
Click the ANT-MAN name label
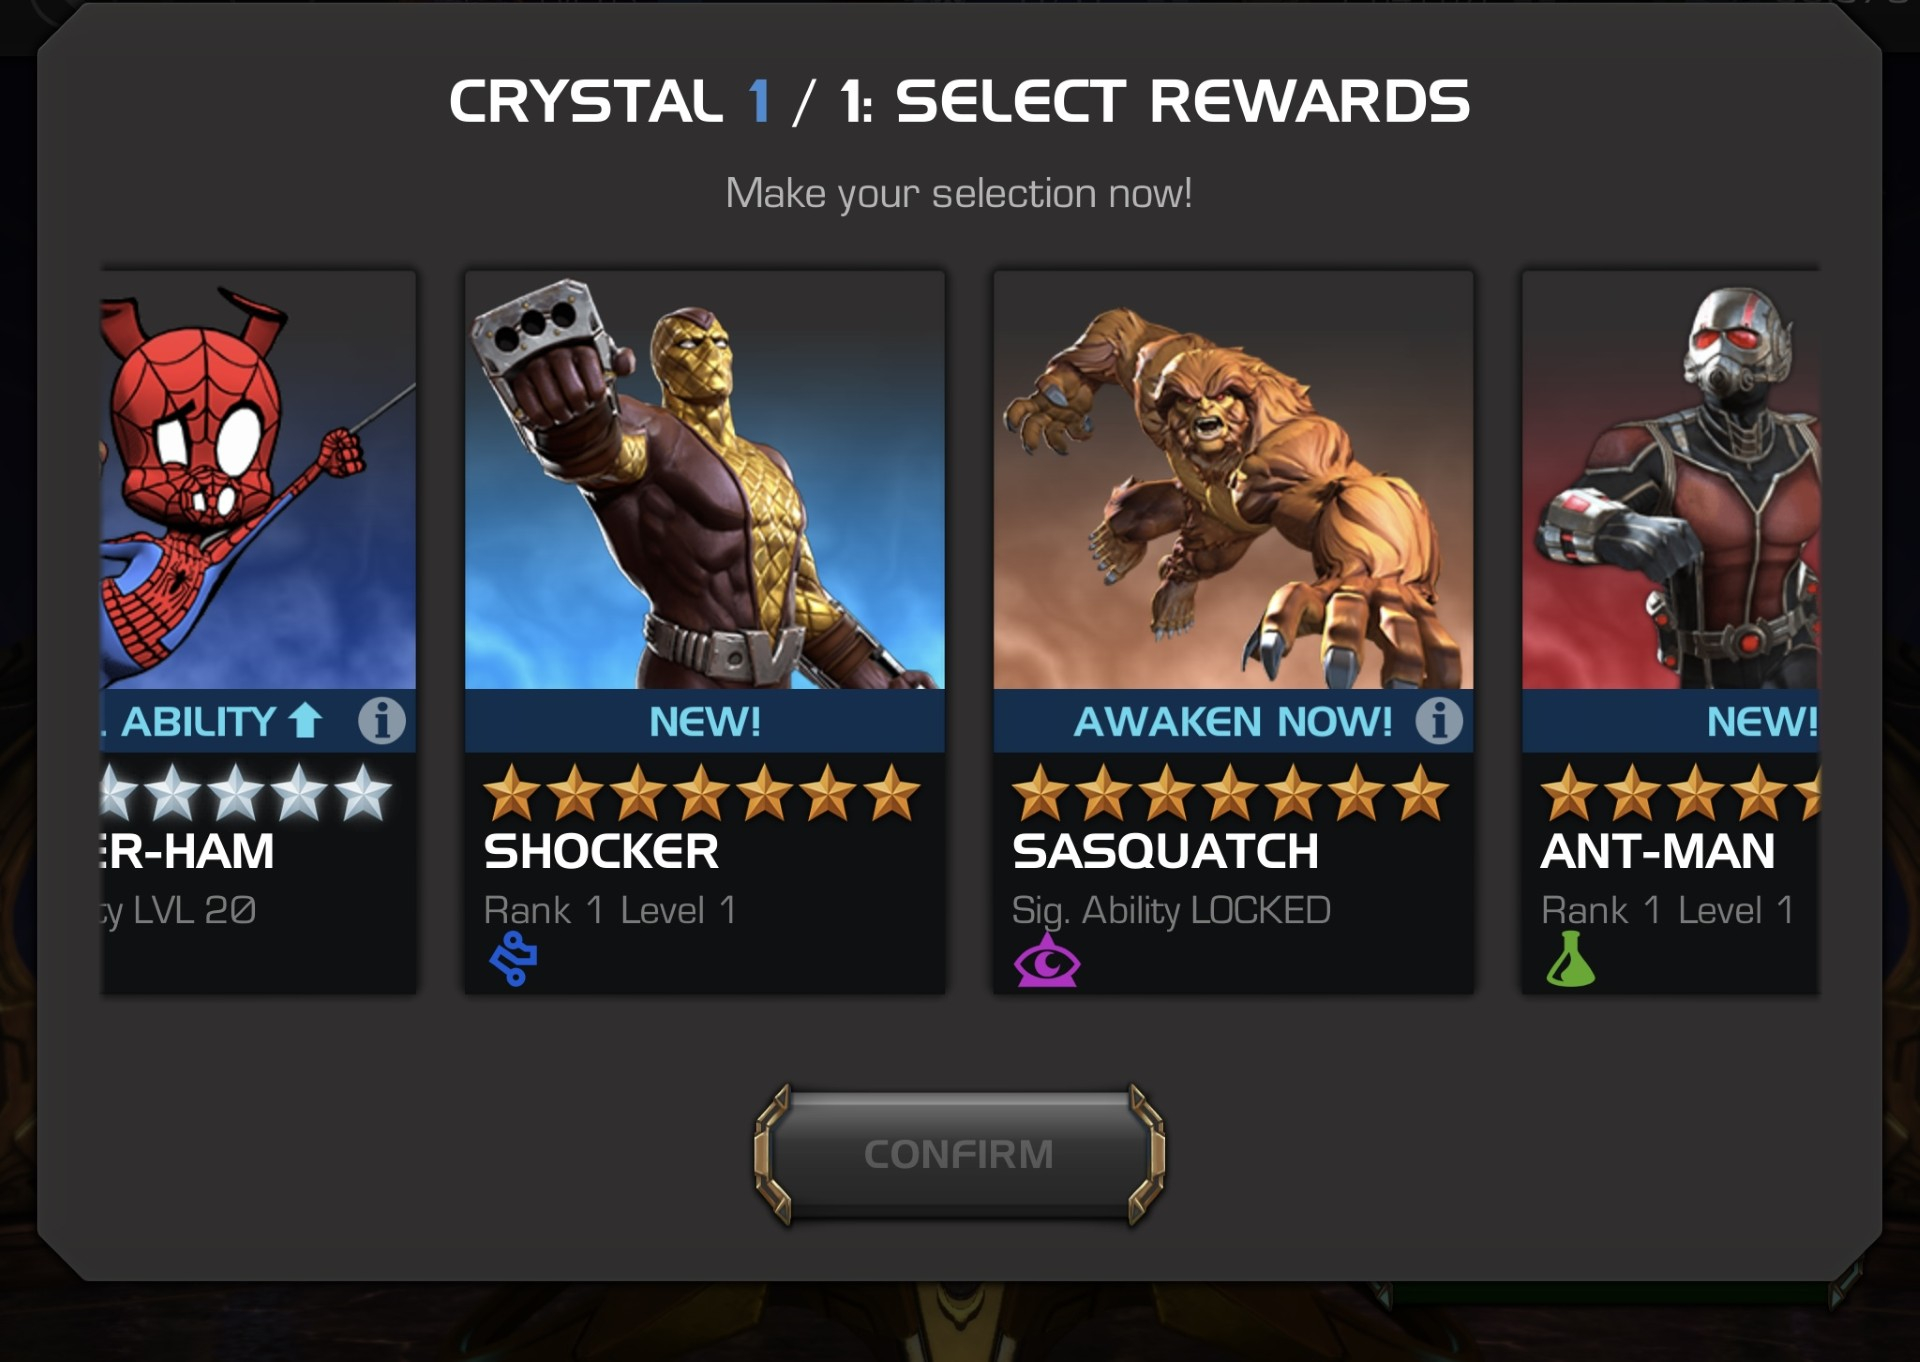[x=1658, y=852]
